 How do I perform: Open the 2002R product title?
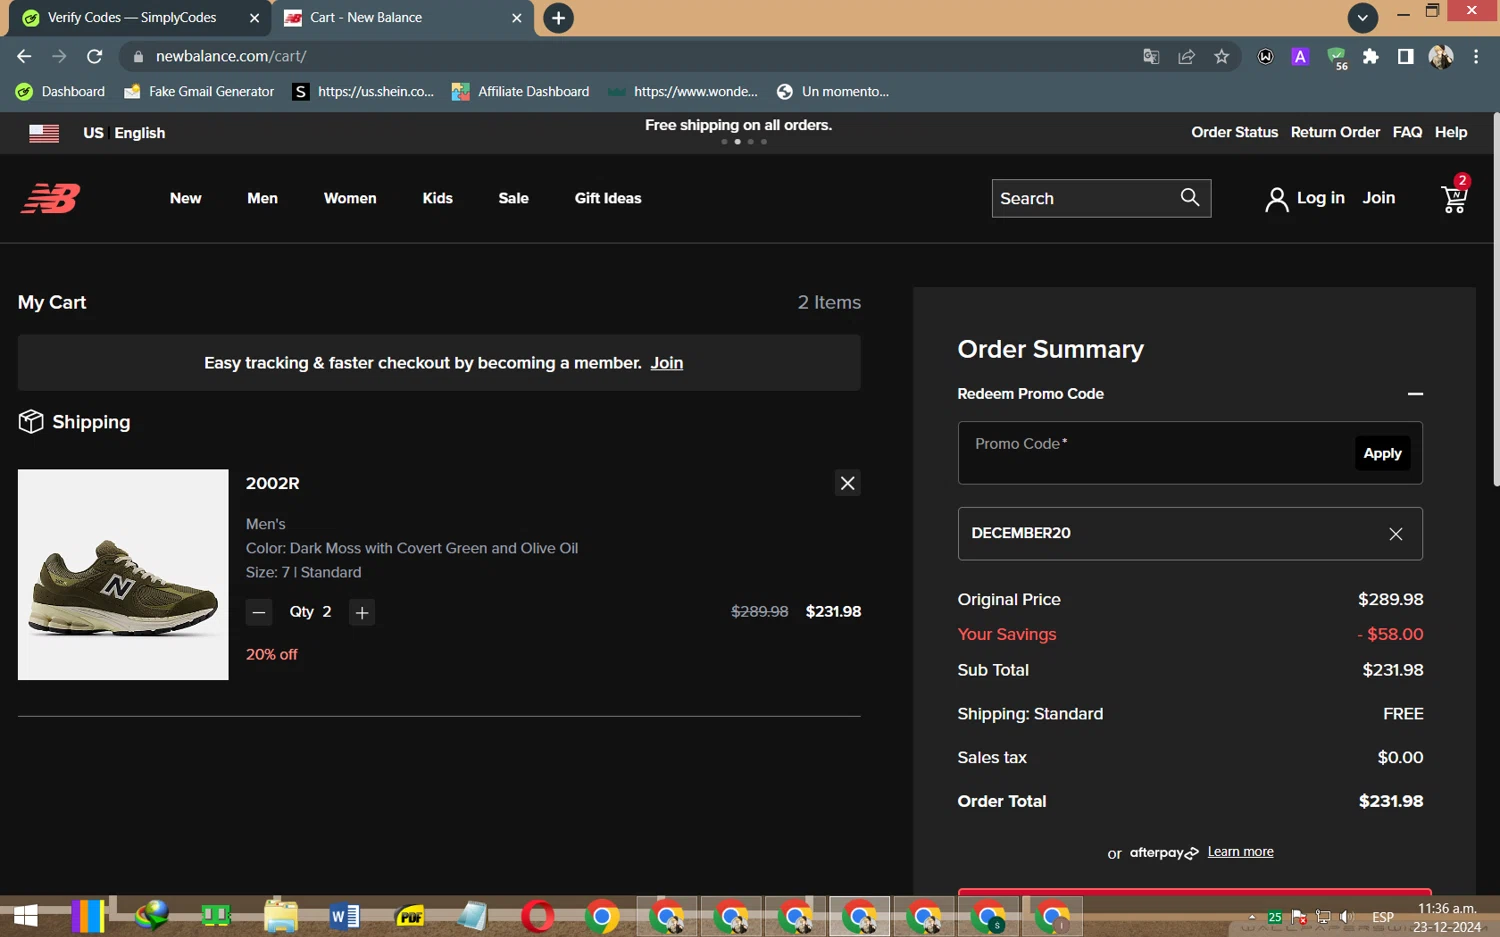click(272, 483)
